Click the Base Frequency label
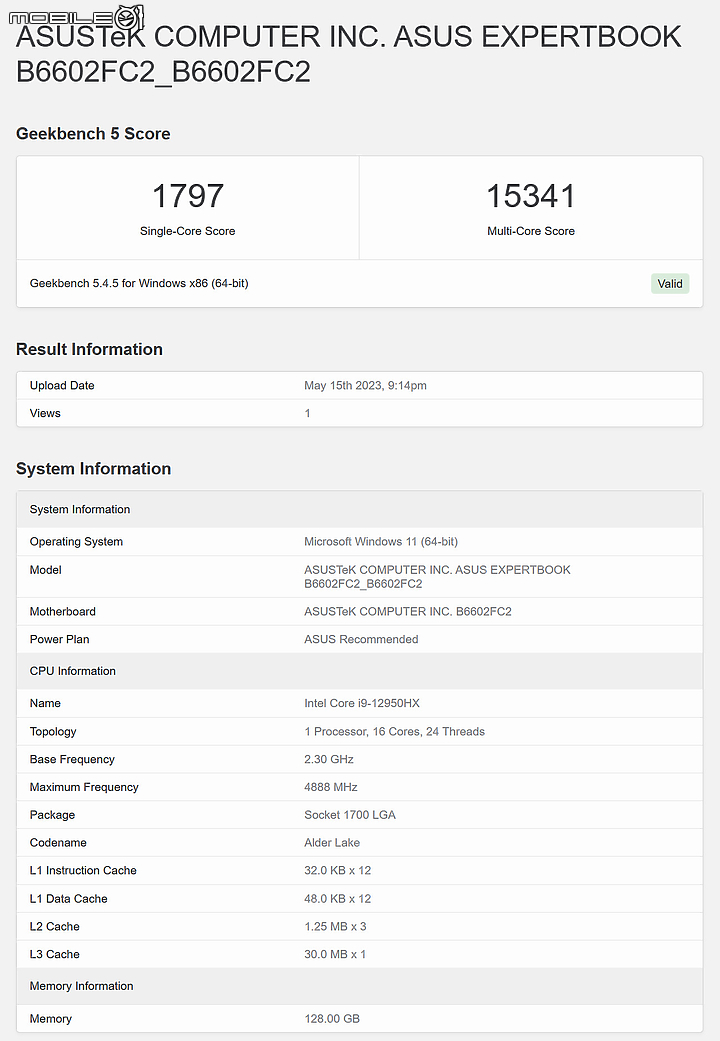The height and width of the screenshot is (1041, 720). 72,760
